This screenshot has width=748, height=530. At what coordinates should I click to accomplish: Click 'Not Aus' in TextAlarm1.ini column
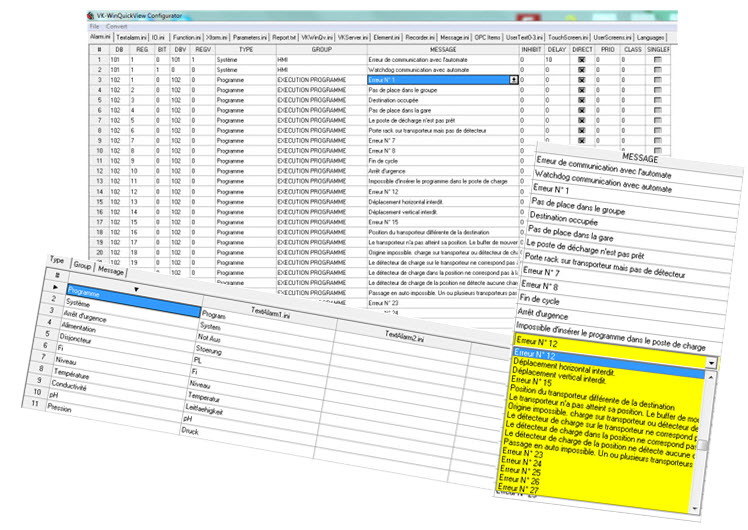(x=209, y=338)
